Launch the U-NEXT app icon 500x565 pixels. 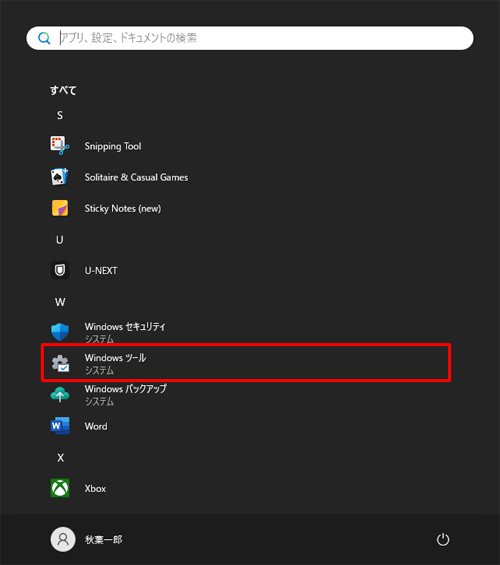[60, 270]
